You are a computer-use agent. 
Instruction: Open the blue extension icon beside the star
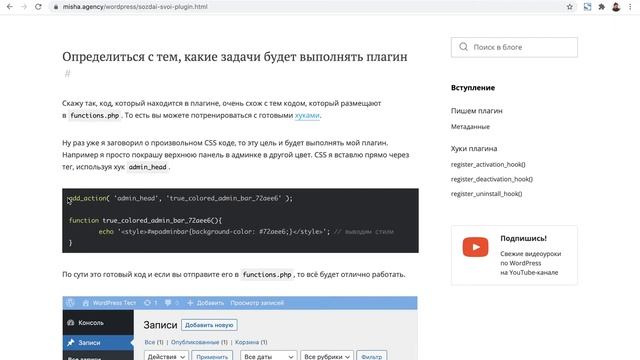587,7
